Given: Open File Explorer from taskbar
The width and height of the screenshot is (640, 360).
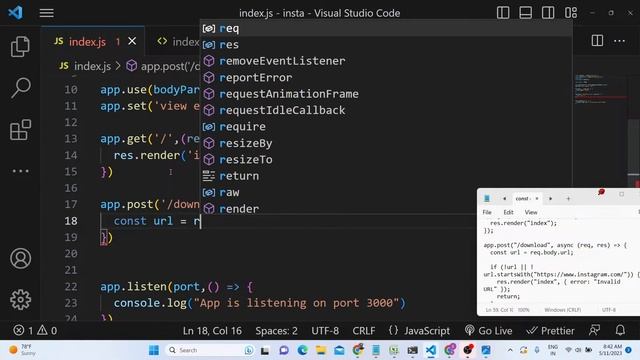Looking at the screenshot, I should click(321, 350).
